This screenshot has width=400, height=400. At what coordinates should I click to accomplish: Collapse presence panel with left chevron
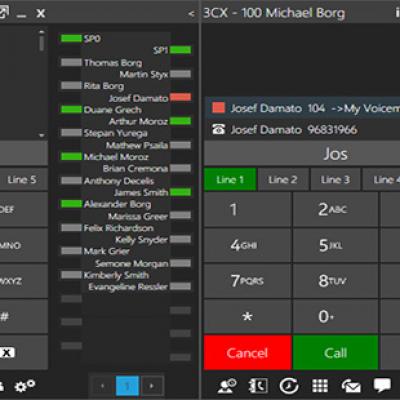[191, 14]
